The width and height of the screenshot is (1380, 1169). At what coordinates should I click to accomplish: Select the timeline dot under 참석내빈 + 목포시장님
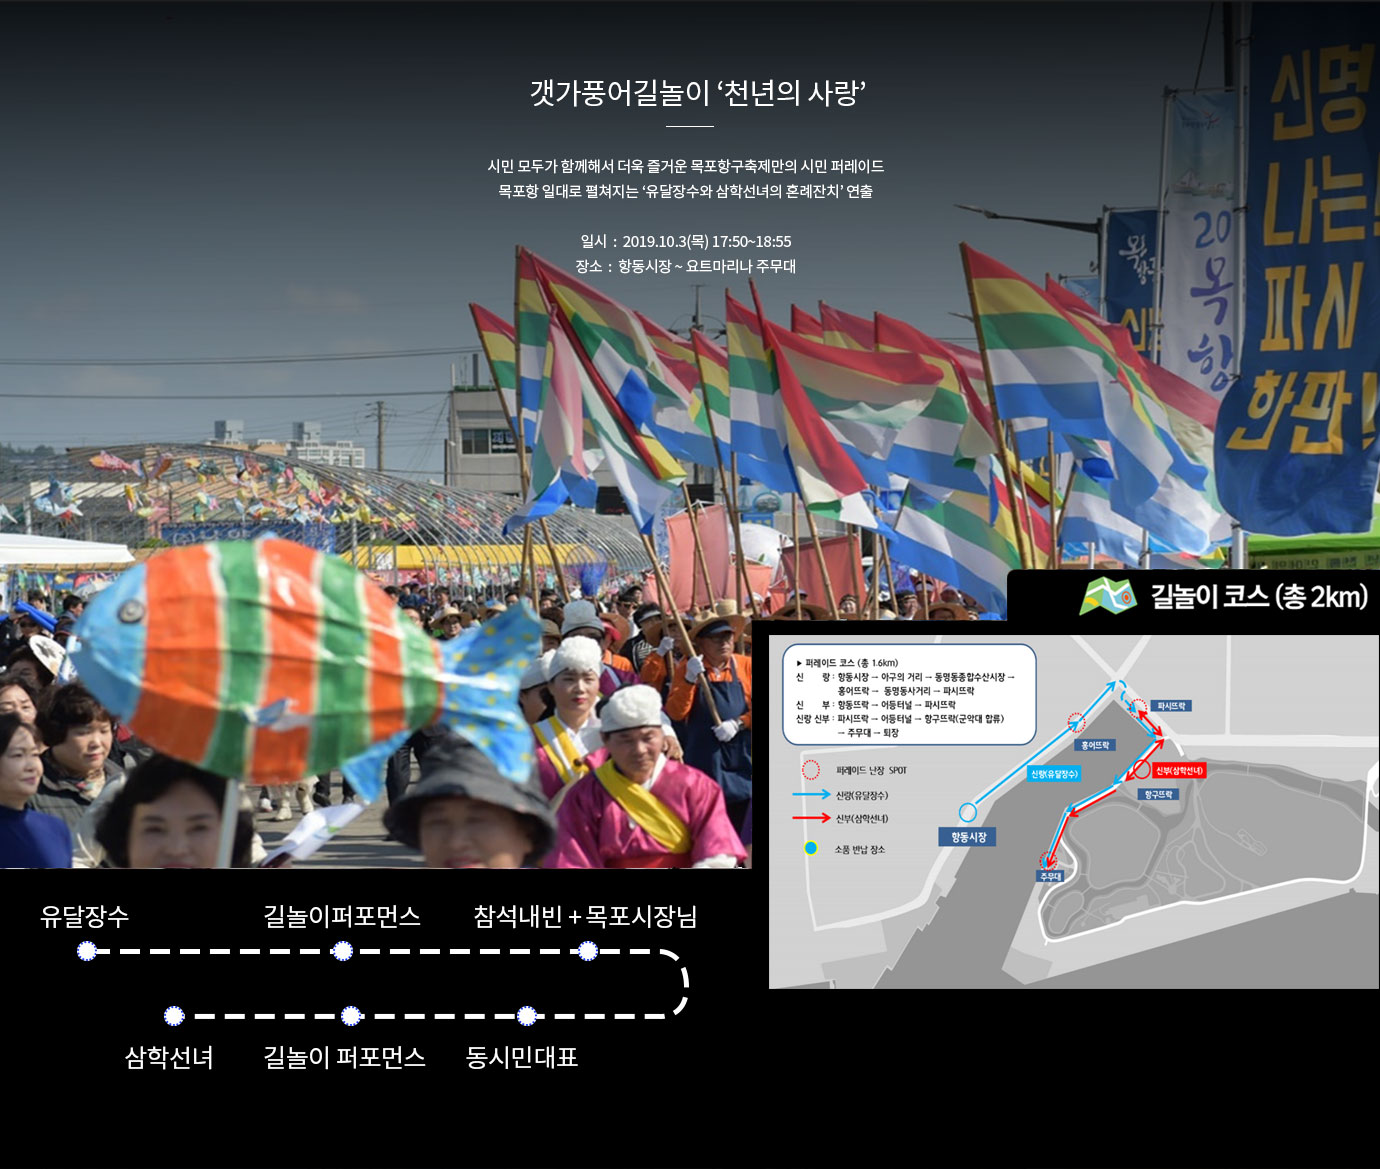(588, 951)
